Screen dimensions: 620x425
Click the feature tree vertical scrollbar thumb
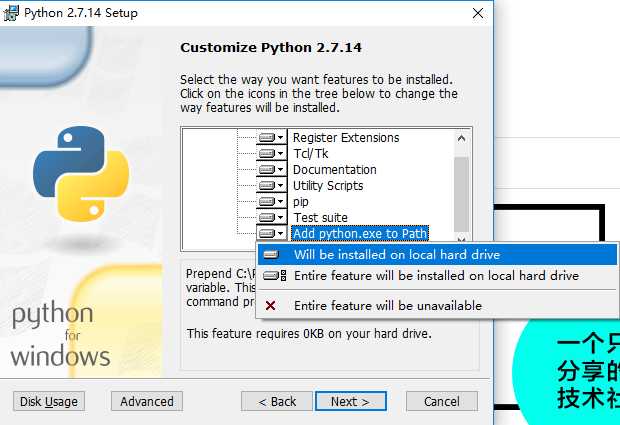point(461,194)
